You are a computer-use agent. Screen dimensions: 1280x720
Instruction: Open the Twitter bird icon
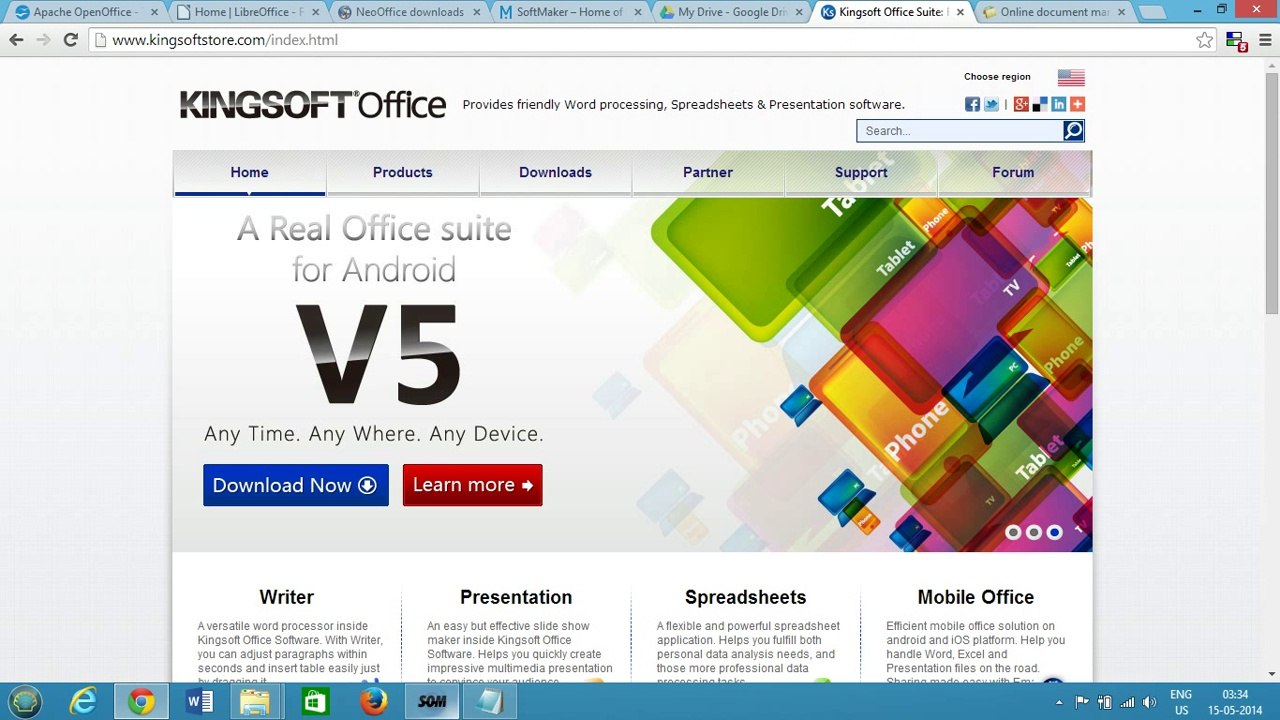[x=991, y=104]
